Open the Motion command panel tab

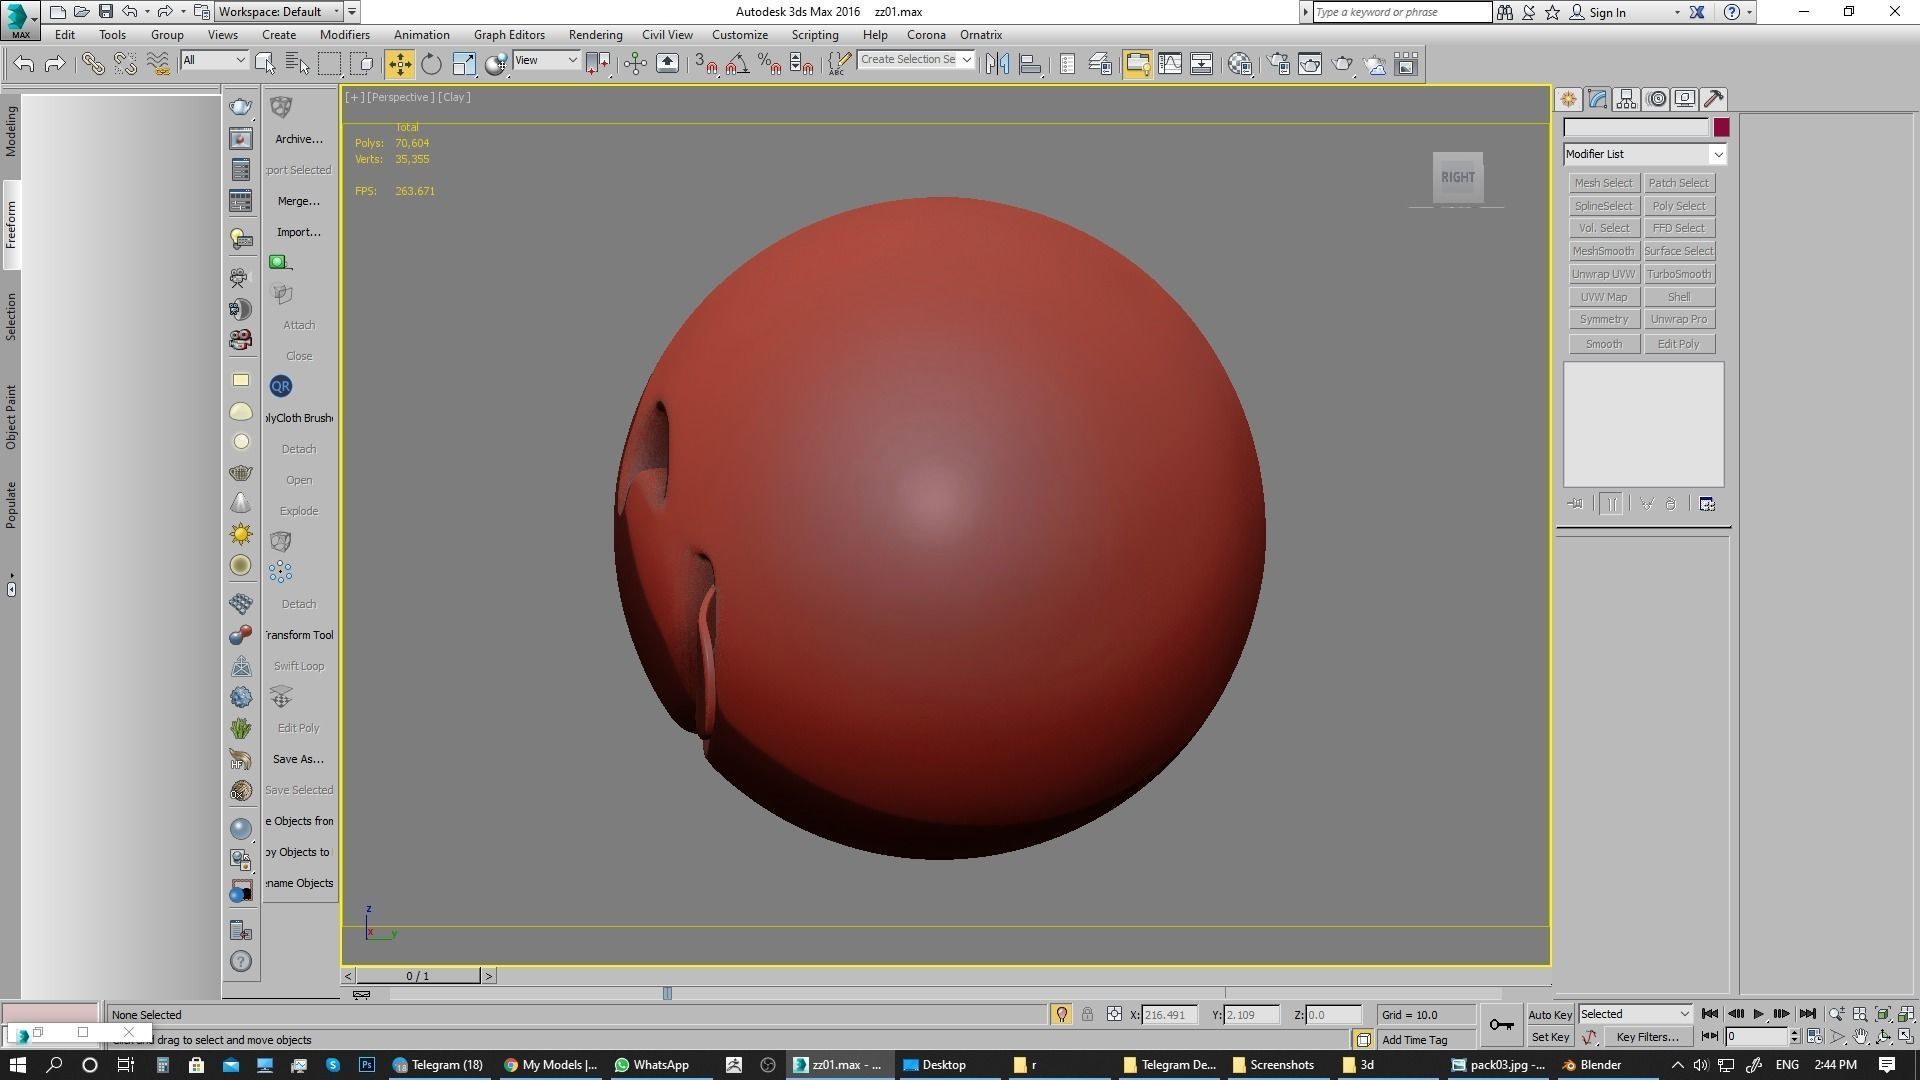tap(1657, 99)
